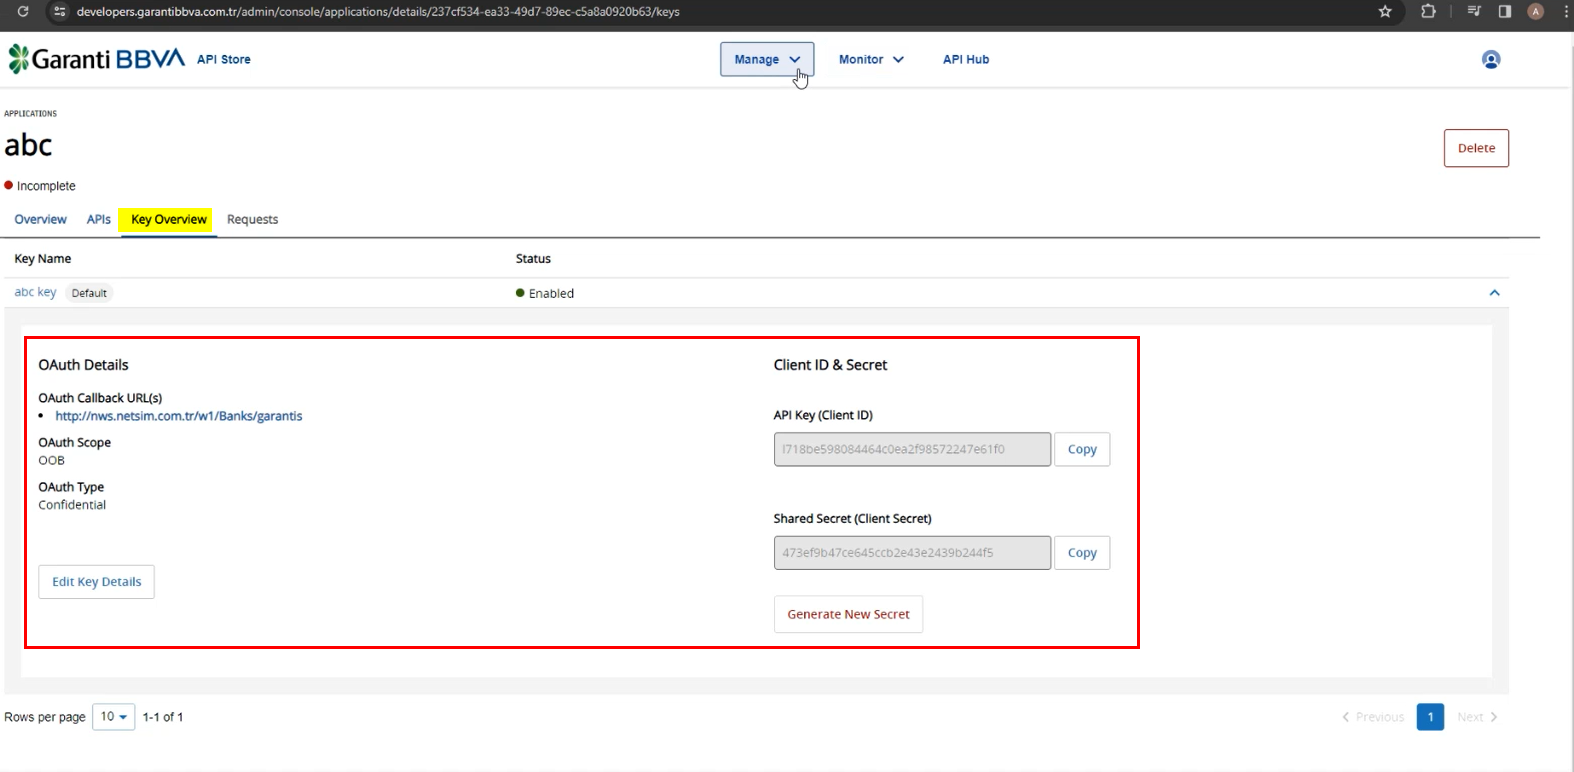Image resolution: width=1574 pixels, height=772 pixels.
Task: Open the Manage dropdown menu
Action: [767, 59]
